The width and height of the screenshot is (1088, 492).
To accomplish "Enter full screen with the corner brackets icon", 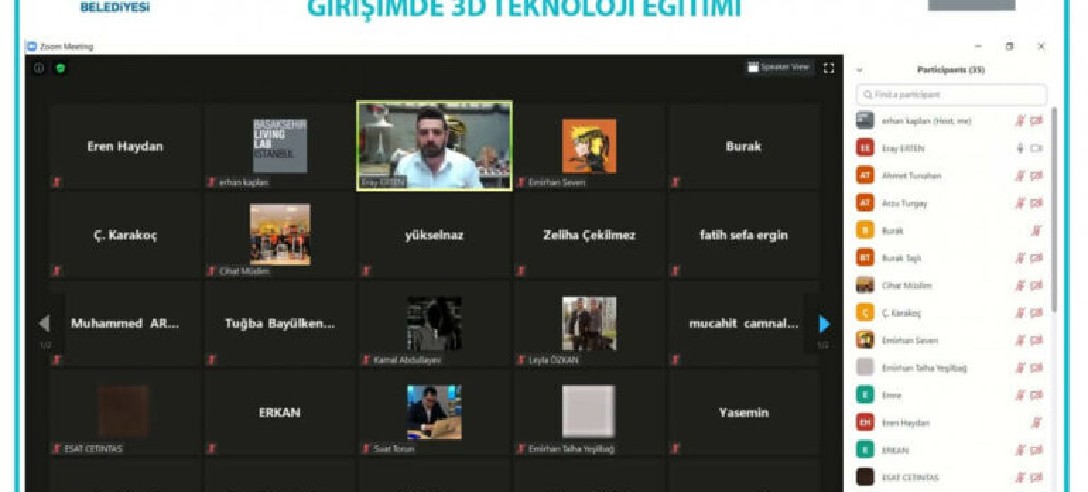I will tap(828, 67).
